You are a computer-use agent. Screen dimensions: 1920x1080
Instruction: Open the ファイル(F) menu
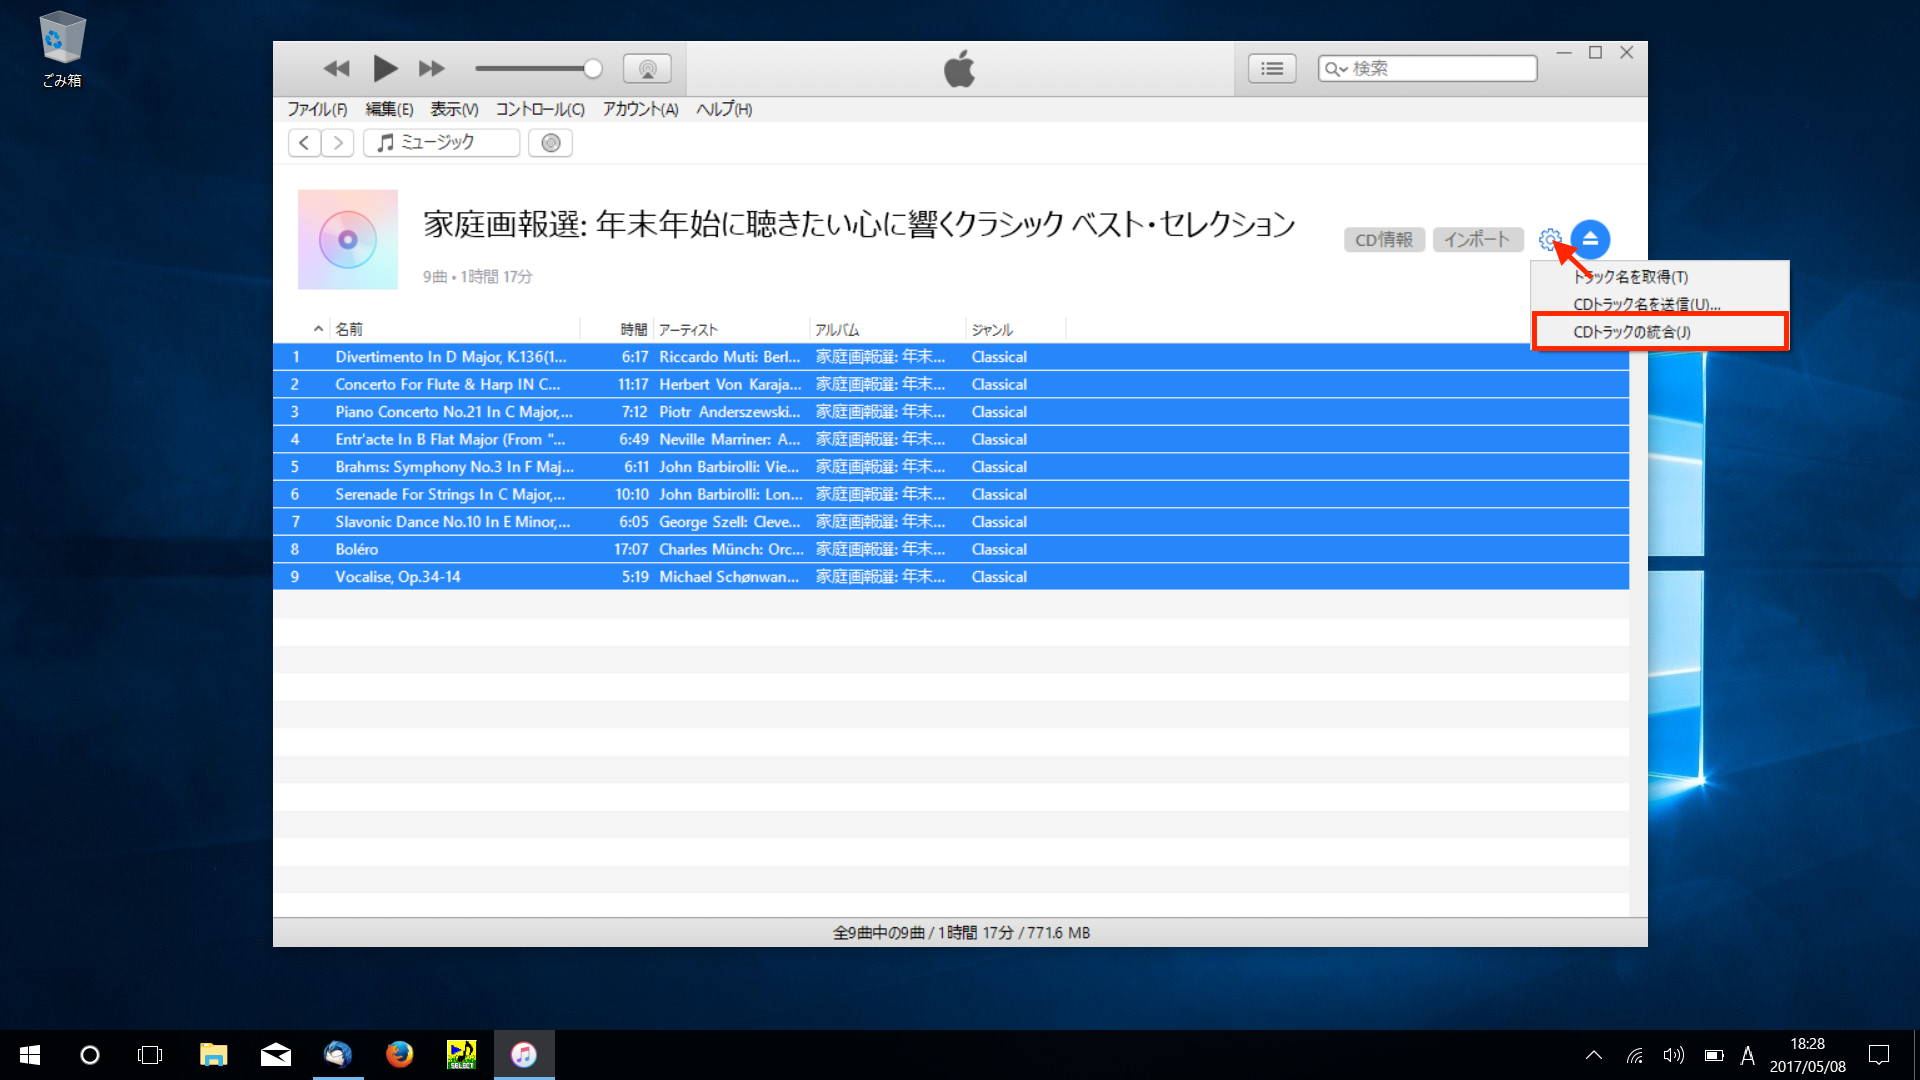(317, 109)
